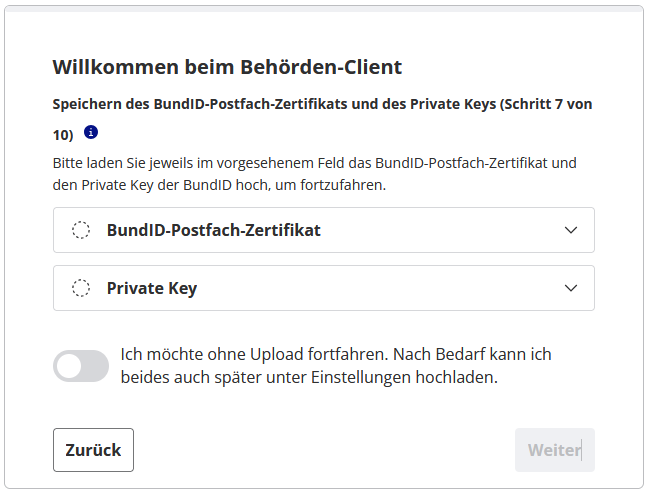Enable the continue-without-upload toggle switch
This screenshot has height=495, width=649.
81,366
